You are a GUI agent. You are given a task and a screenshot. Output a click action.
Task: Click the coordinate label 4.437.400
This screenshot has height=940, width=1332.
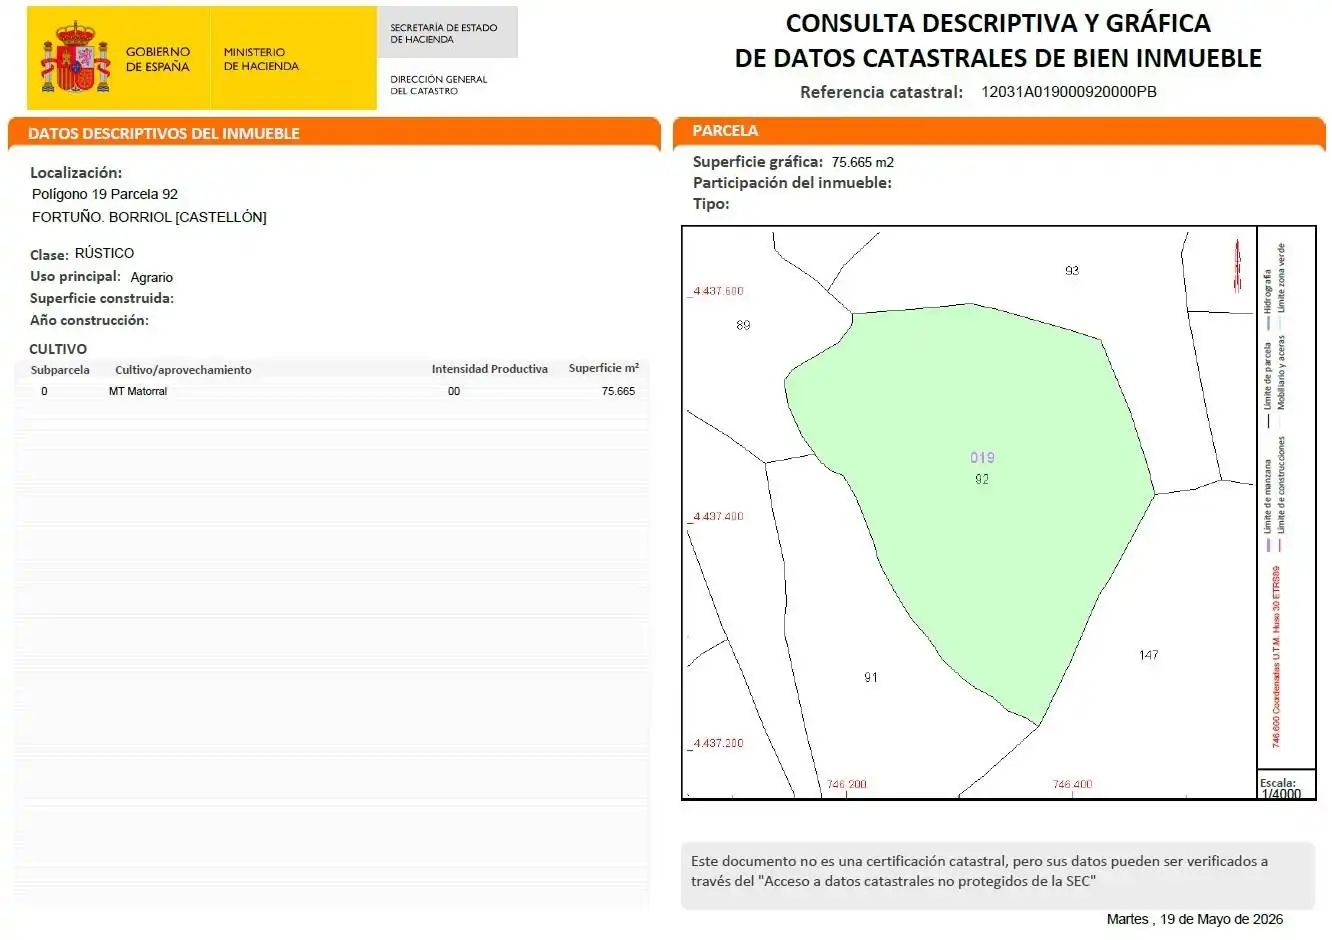point(718,517)
